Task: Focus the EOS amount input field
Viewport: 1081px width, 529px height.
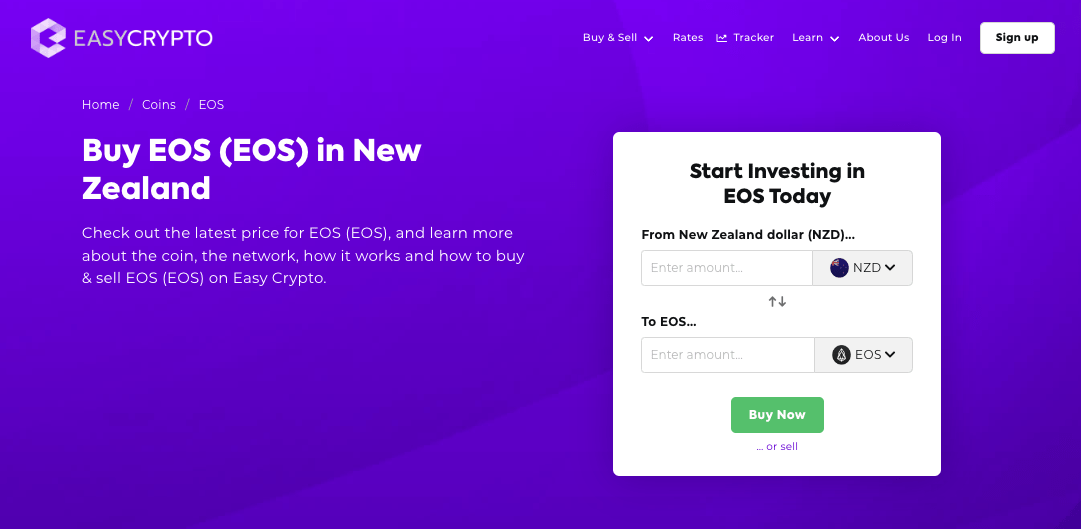Action: click(x=727, y=355)
